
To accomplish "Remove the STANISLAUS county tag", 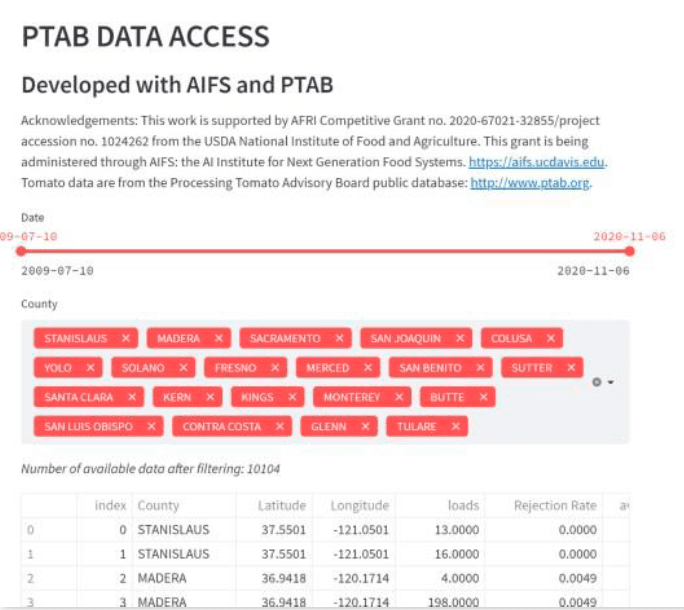I will 126,339.
